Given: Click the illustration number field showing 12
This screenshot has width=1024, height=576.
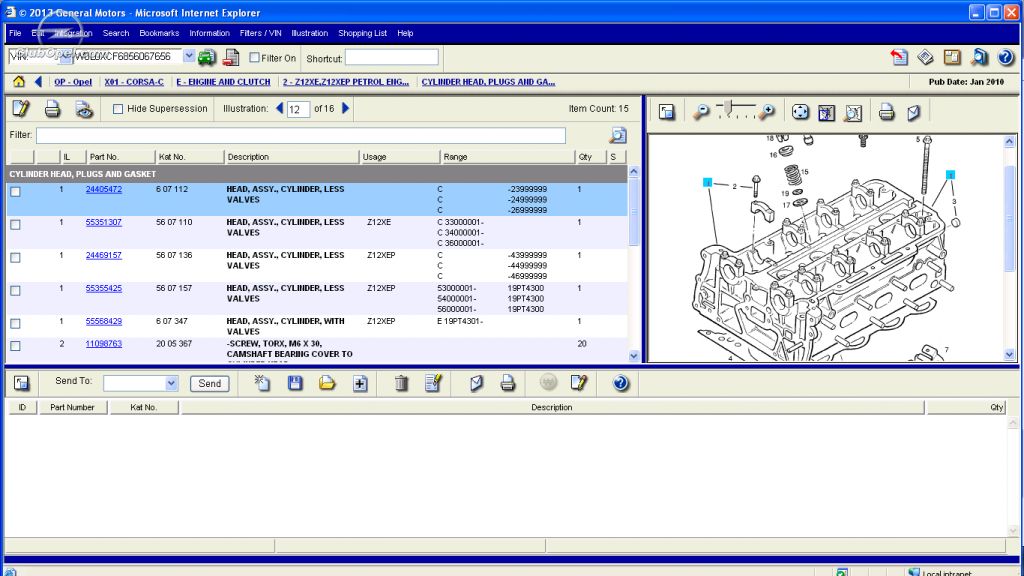Looking at the screenshot, I should 298,109.
